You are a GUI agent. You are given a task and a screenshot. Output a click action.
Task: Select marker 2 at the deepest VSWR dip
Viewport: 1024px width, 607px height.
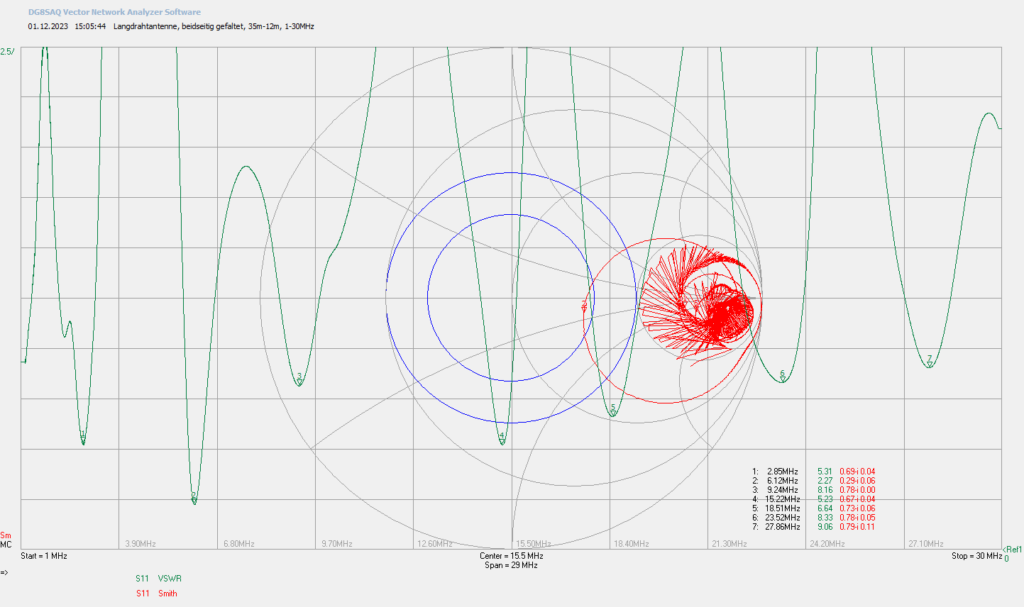click(x=194, y=497)
